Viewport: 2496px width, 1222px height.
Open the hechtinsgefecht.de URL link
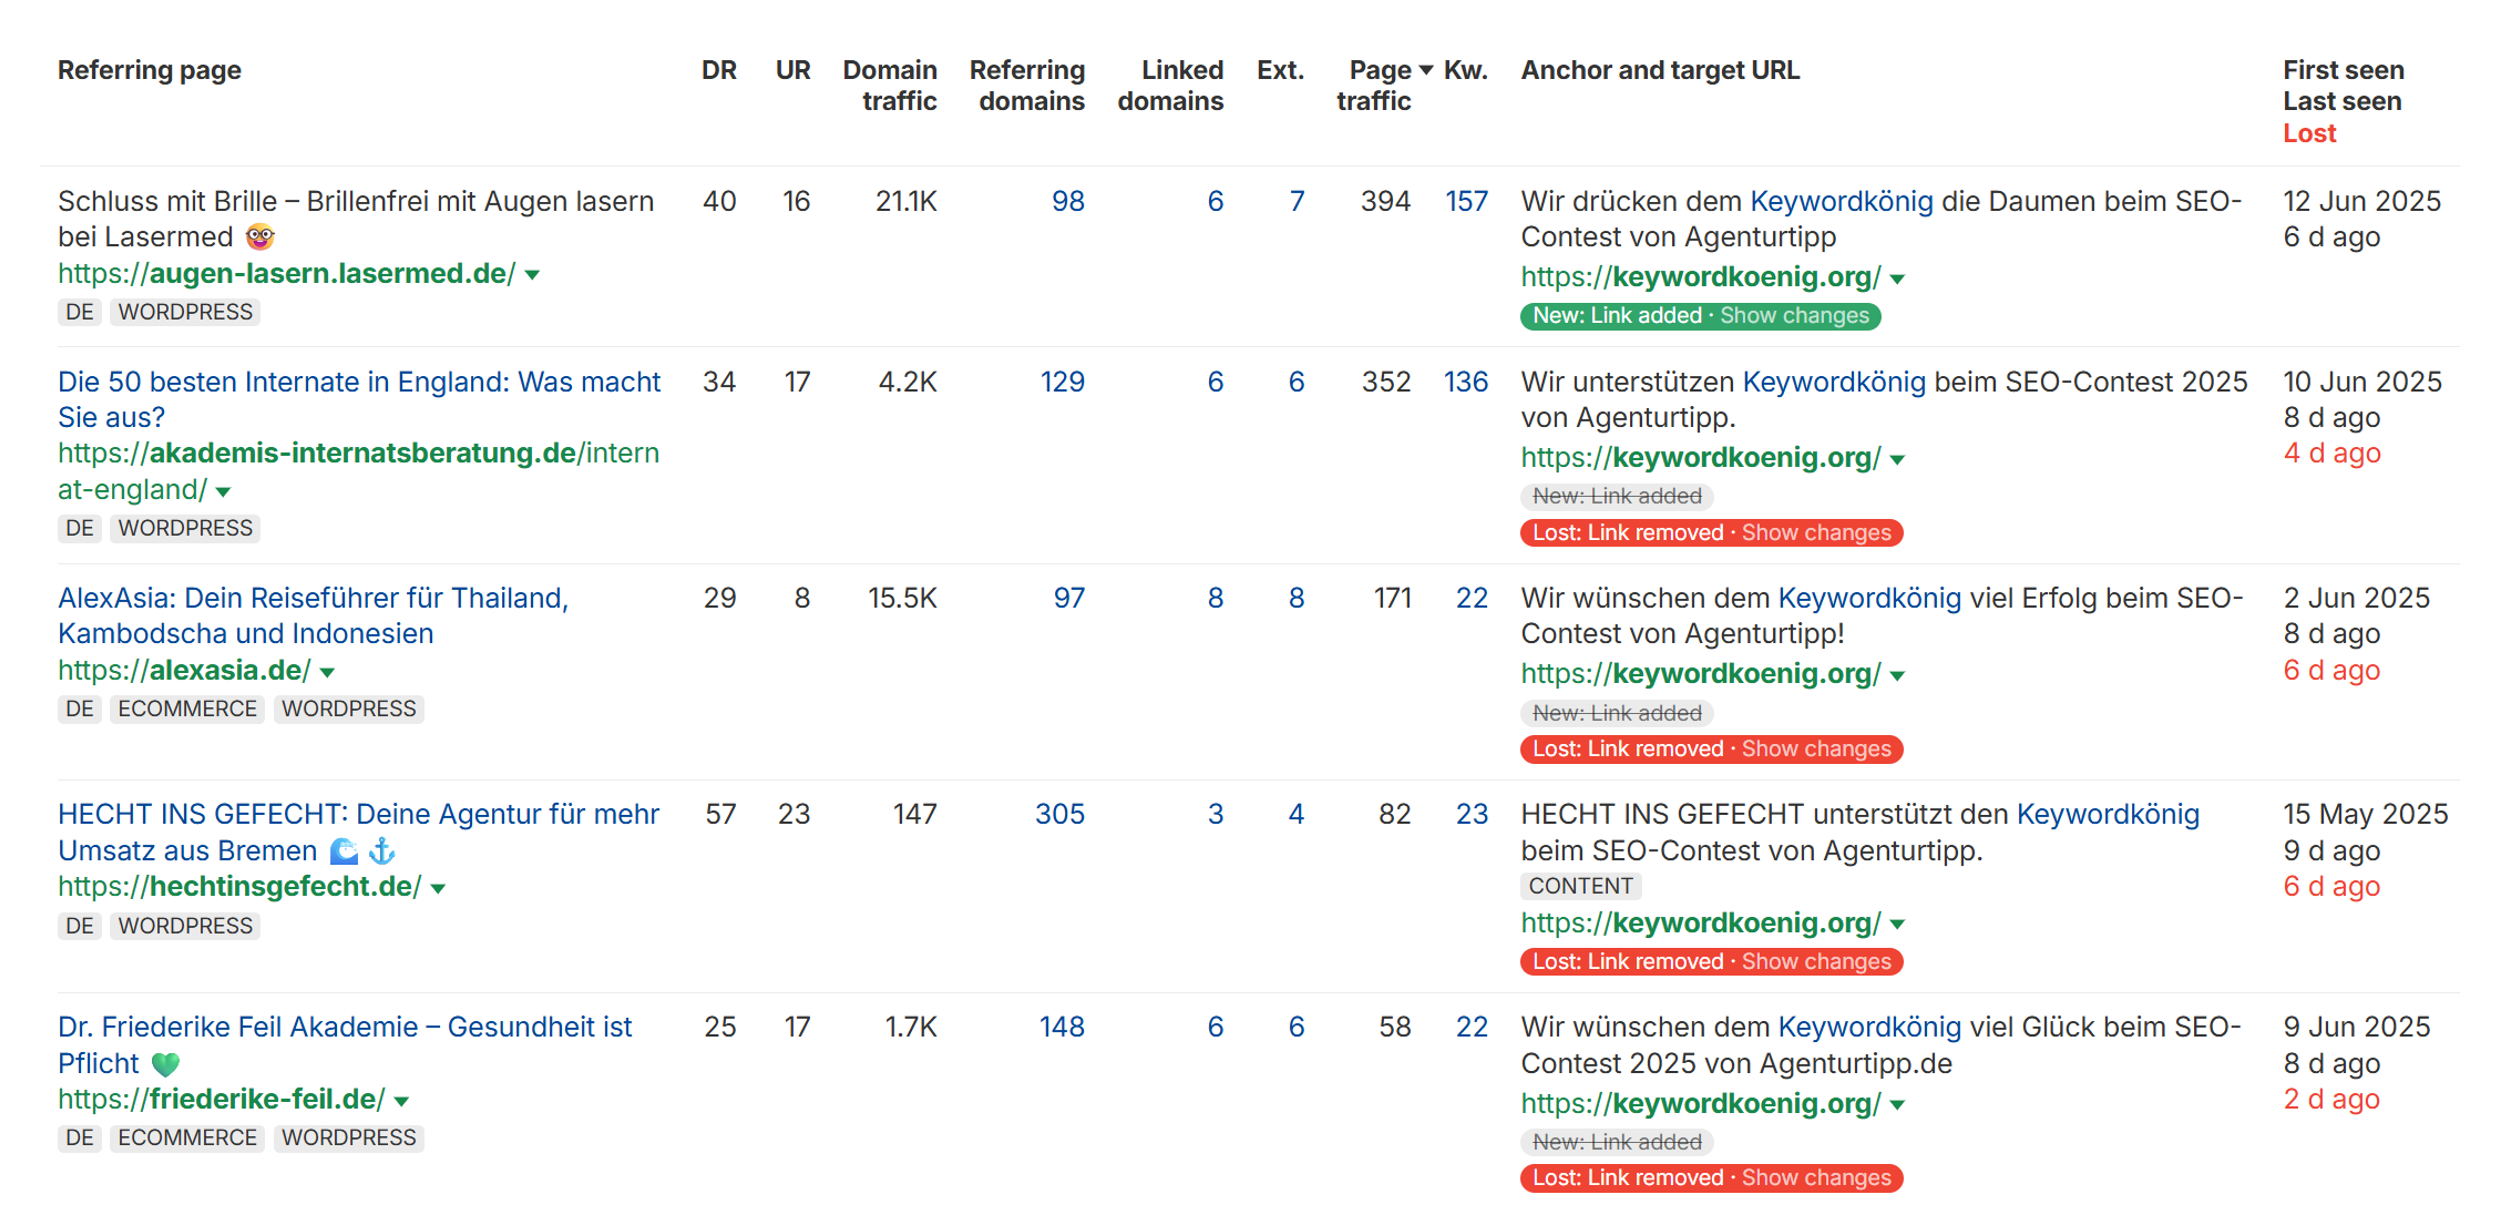[240, 886]
